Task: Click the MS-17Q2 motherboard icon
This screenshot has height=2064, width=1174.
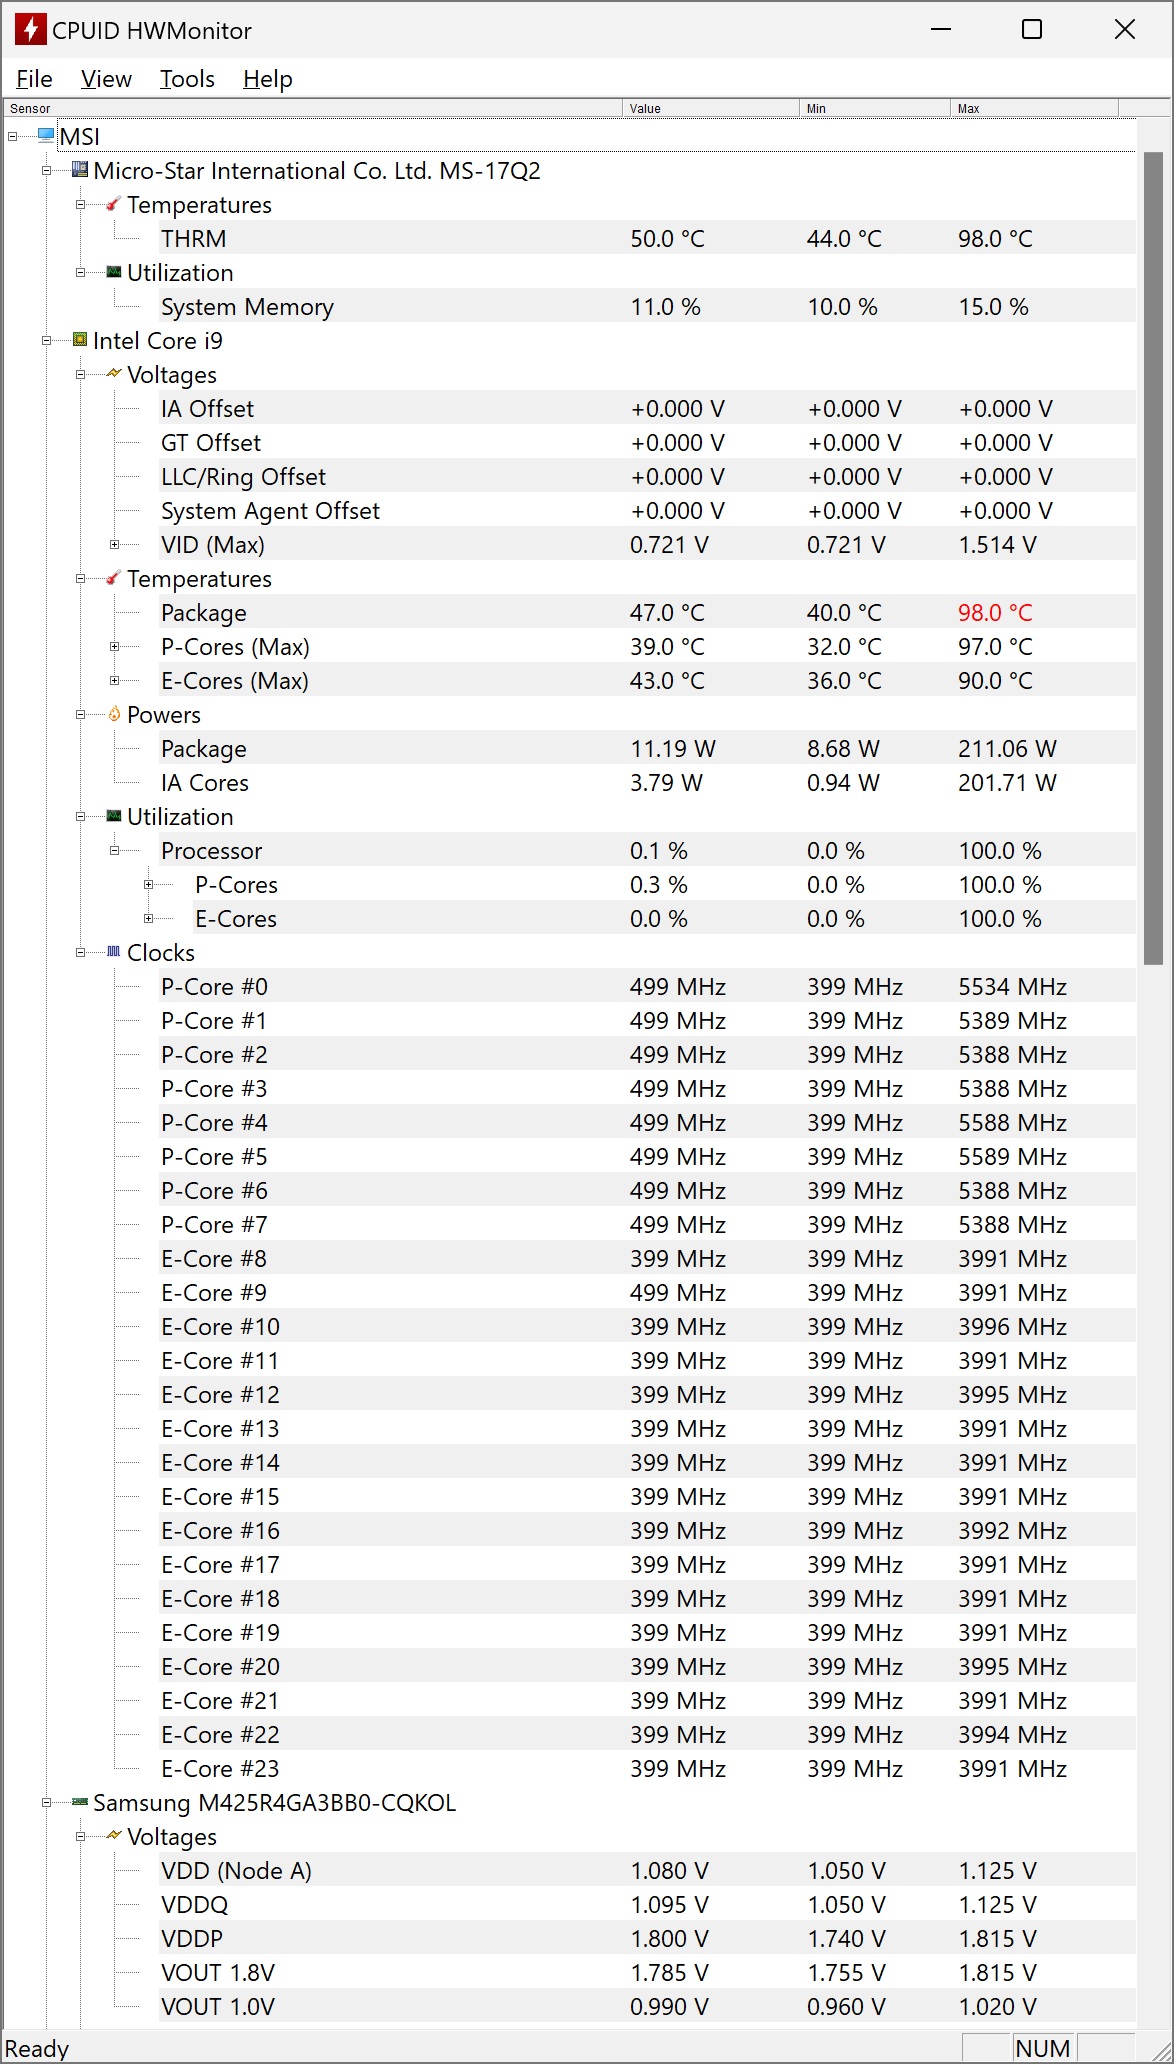Action: tap(80, 170)
